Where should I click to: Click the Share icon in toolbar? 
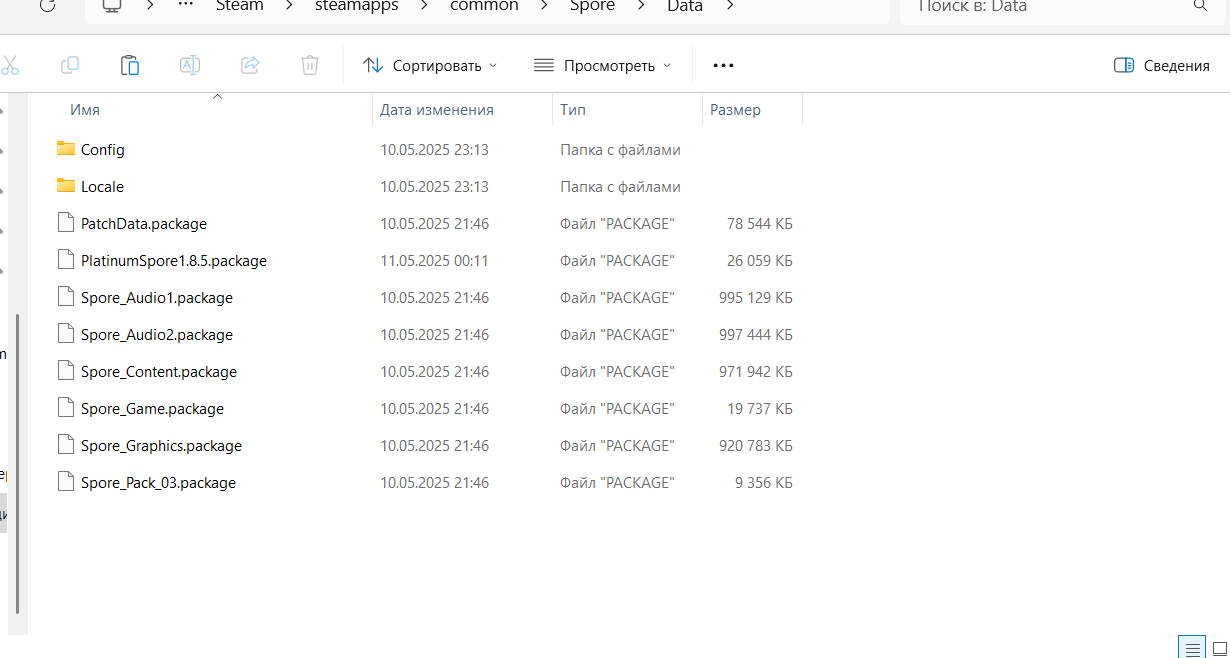(x=250, y=65)
